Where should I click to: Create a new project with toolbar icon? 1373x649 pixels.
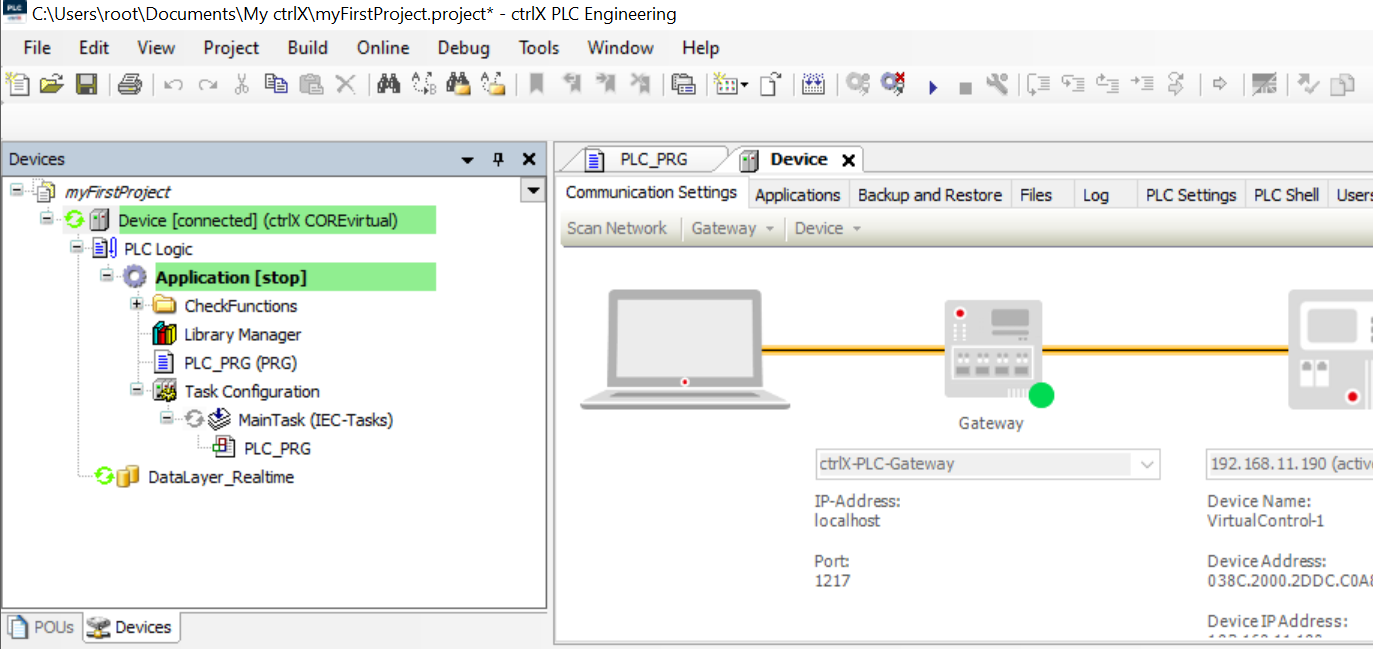click(x=18, y=85)
